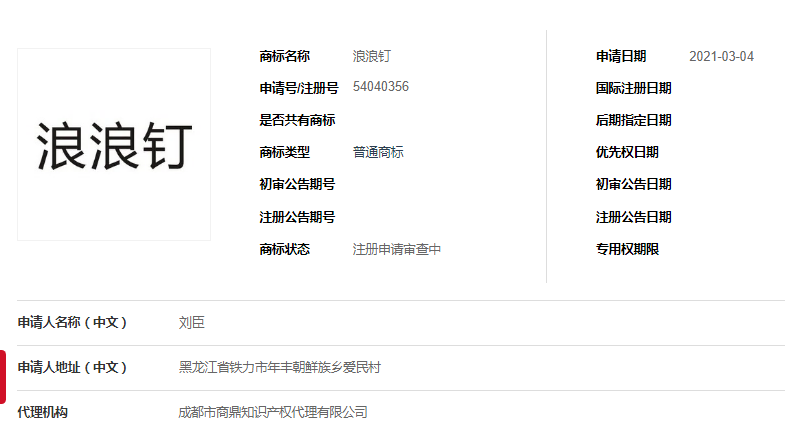The image size is (785, 435).
Task: Click the agency name 成都市商鼎知识产权代理有限公司
Action: point(273,412)
